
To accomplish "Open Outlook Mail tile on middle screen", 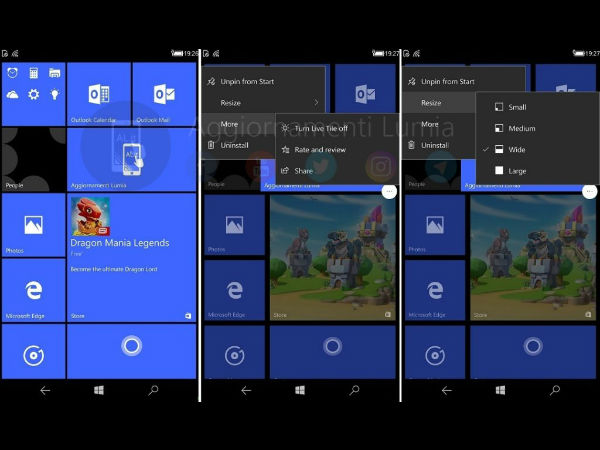I will click(365, 89).
